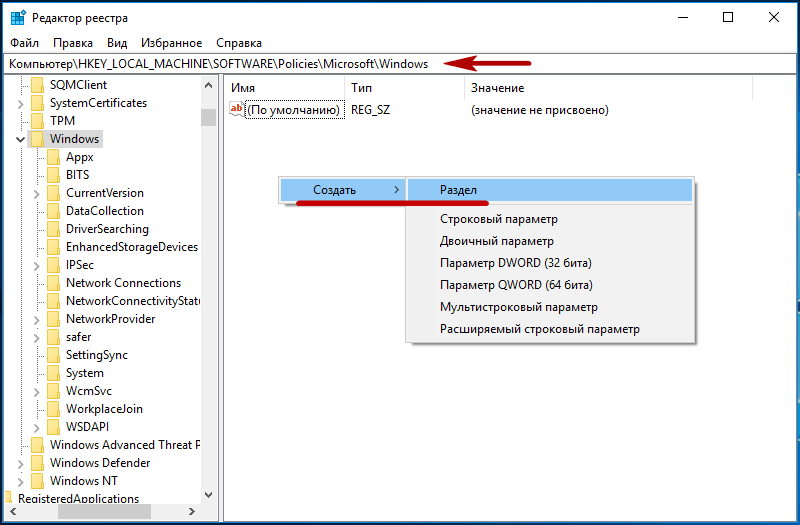
Task: Click the tree scroll down arrow
Action: (208, 494)
